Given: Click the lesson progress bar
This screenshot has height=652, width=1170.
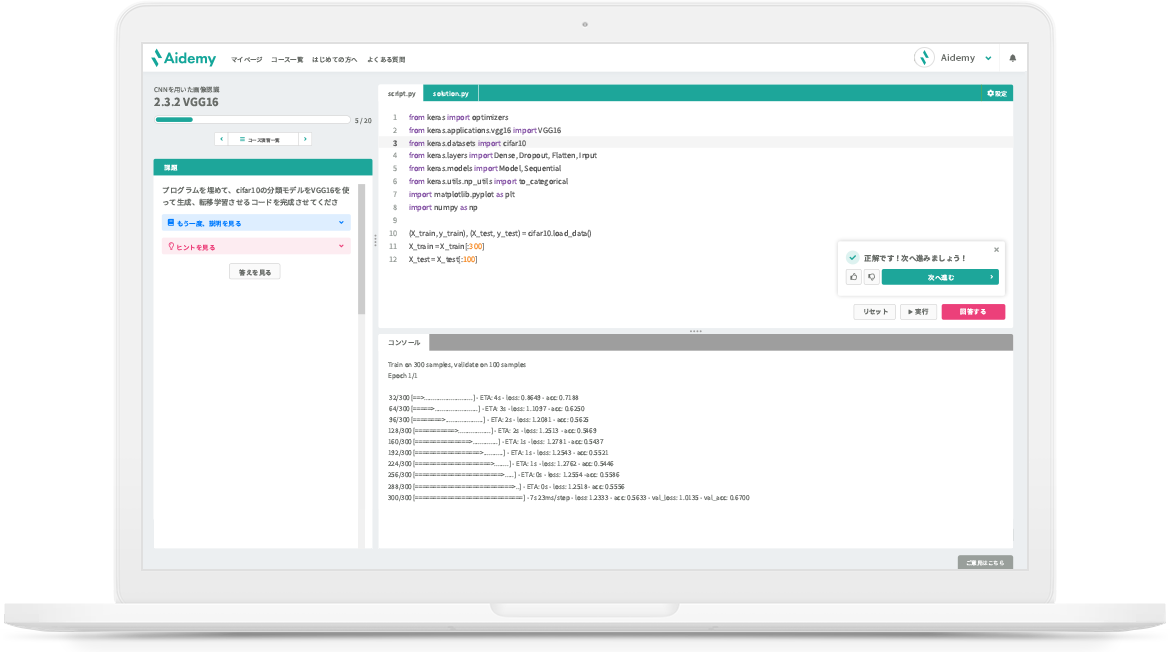Looking at the screenshot, I should point(252,120).
